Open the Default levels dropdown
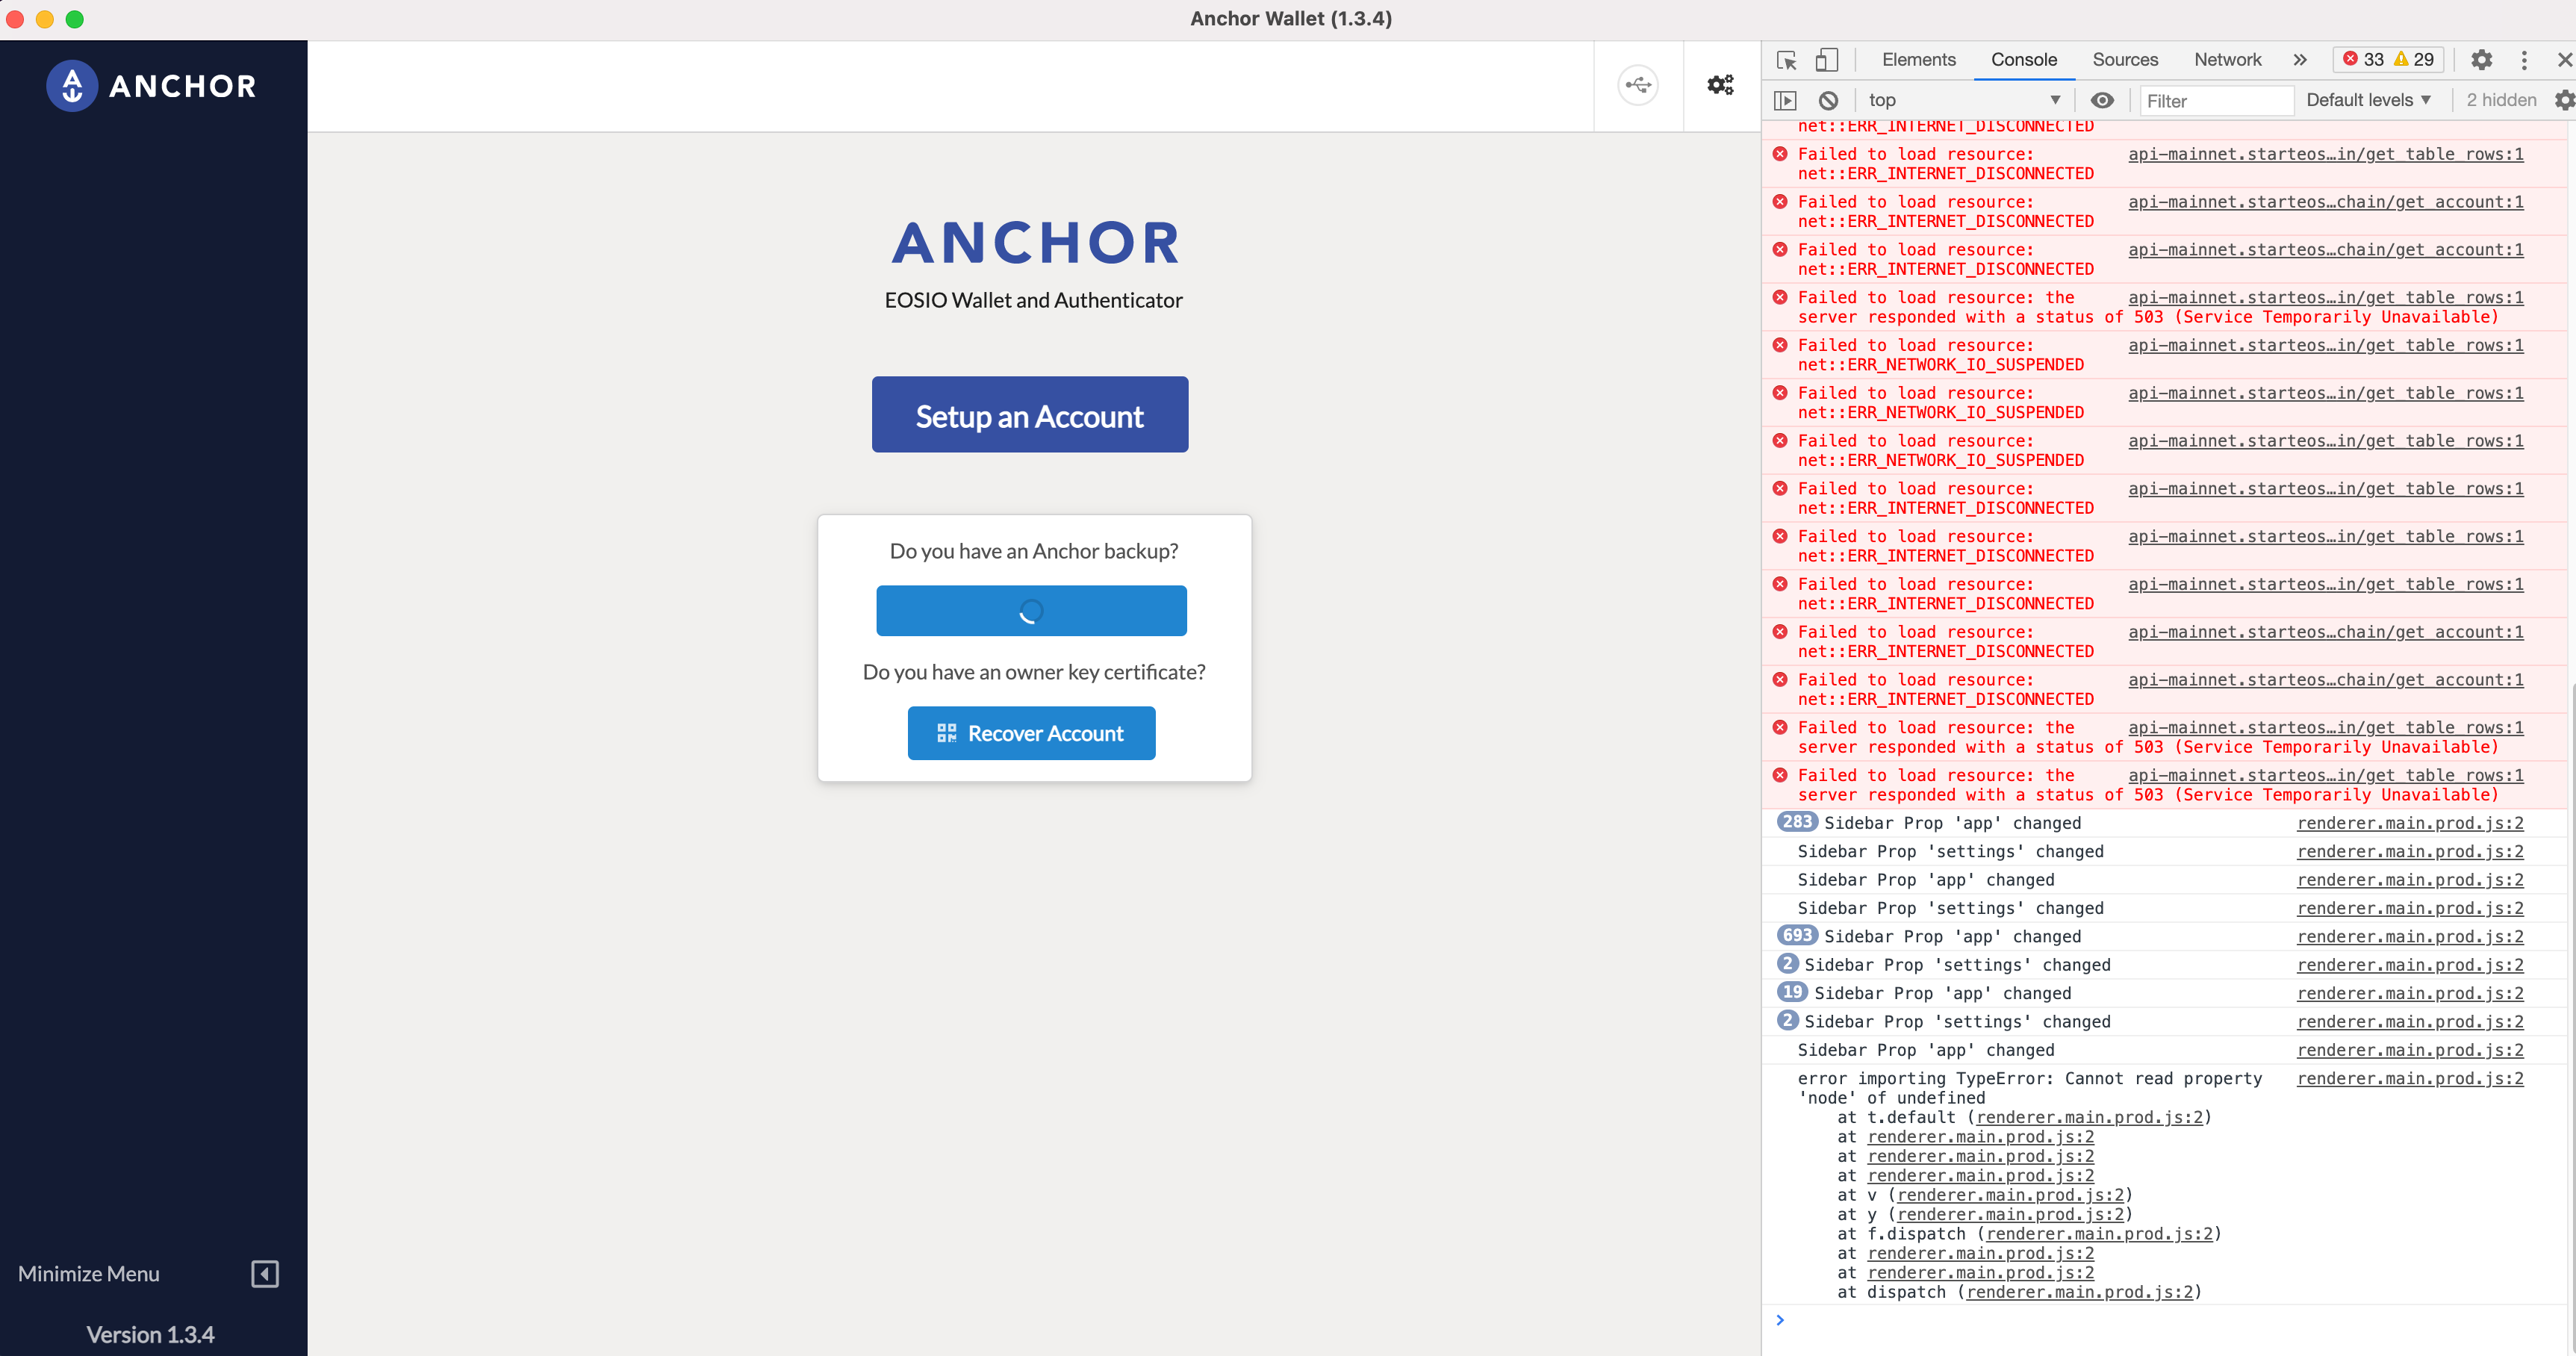Viewport: 2576px width, 1356px height. click(x=2369, y=100)
